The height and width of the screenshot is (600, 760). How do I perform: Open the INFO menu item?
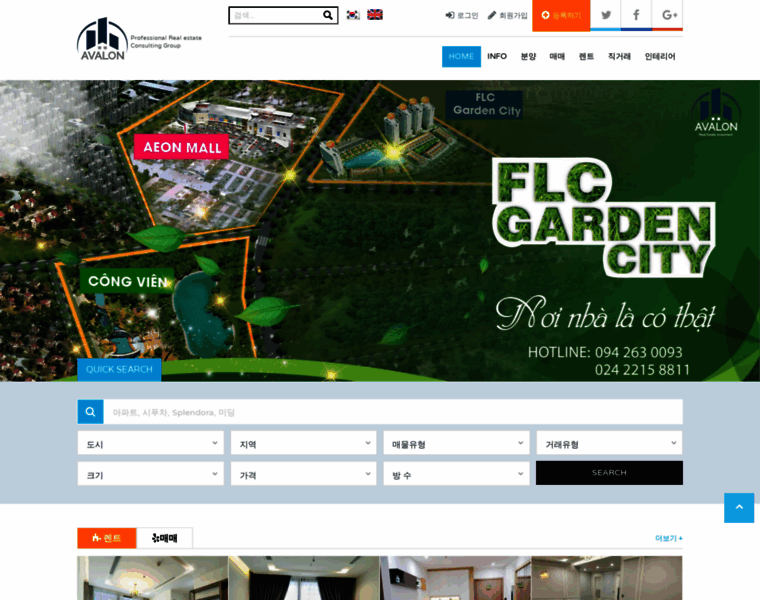(x=497, y=57)
